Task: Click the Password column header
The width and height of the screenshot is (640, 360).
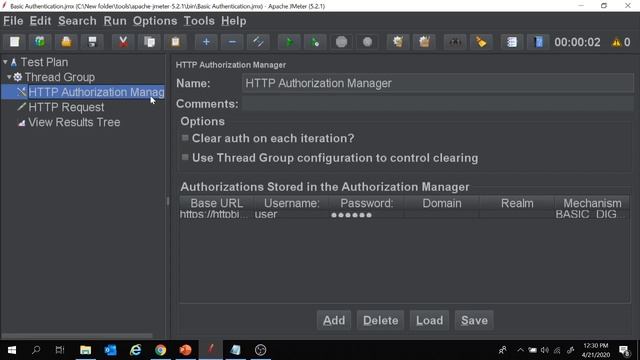Action: [367, 203]
